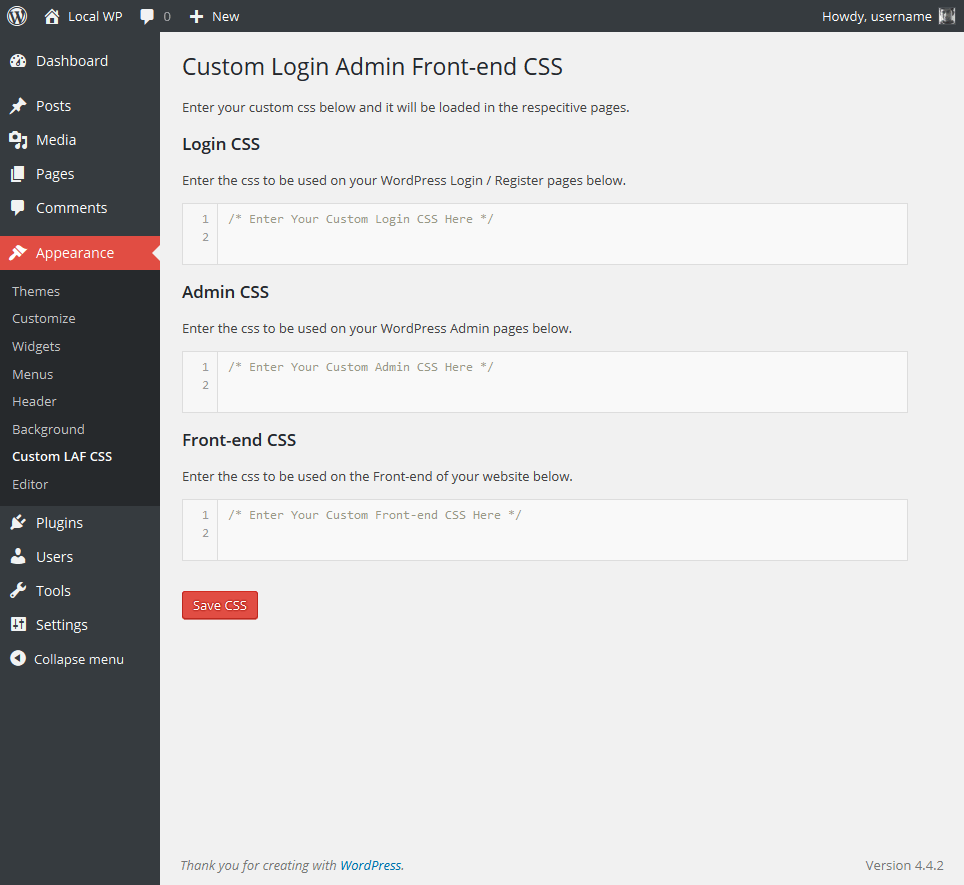
Task: Click the Local WP site name
Action: tap(95, 17)
